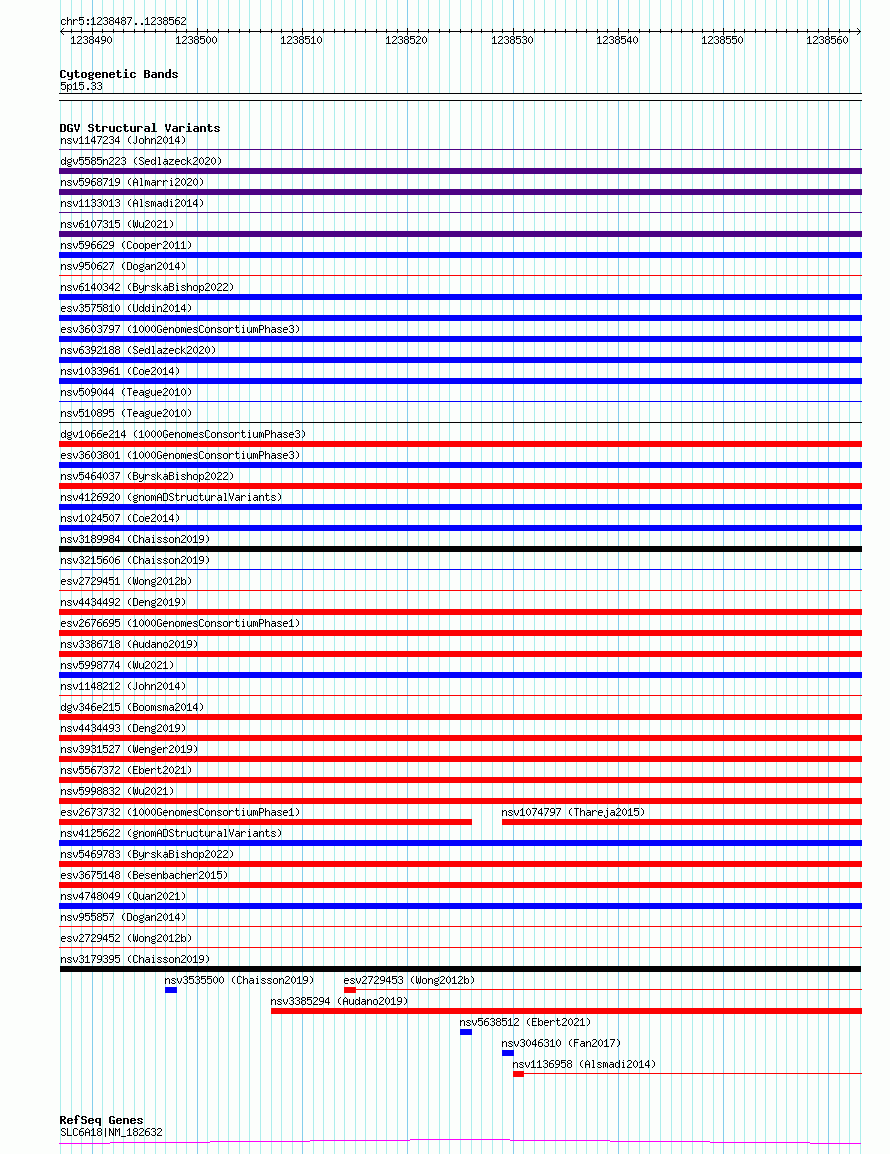This screenshot has width=890, height=1154.
Task: Click the black bar under nsv3189984 (Chaisson2019)
Action: [461, 549]
